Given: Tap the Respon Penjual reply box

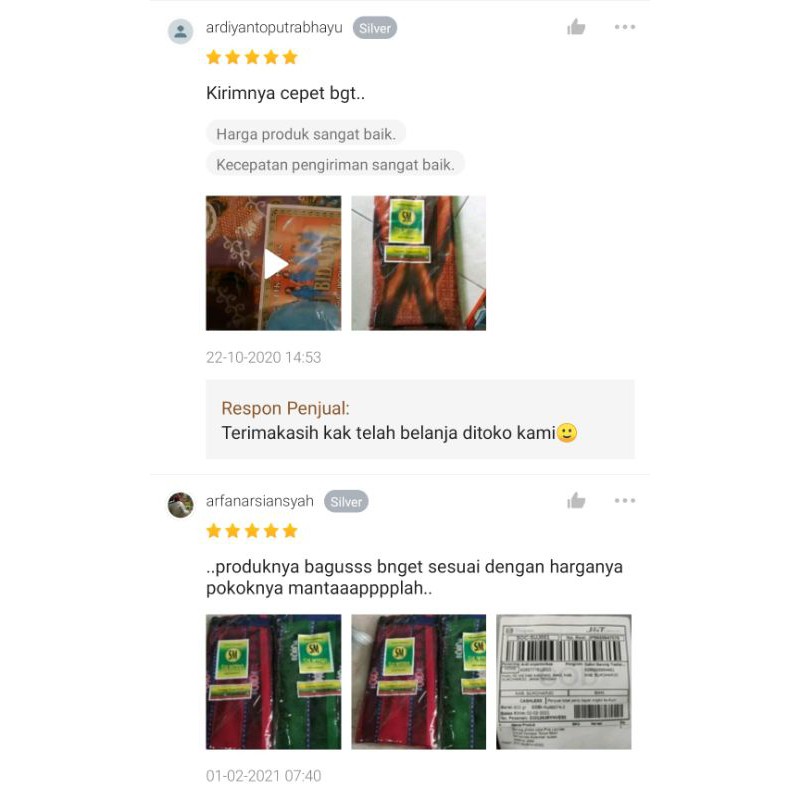Looking at the screenshot, I should [420, 419].
